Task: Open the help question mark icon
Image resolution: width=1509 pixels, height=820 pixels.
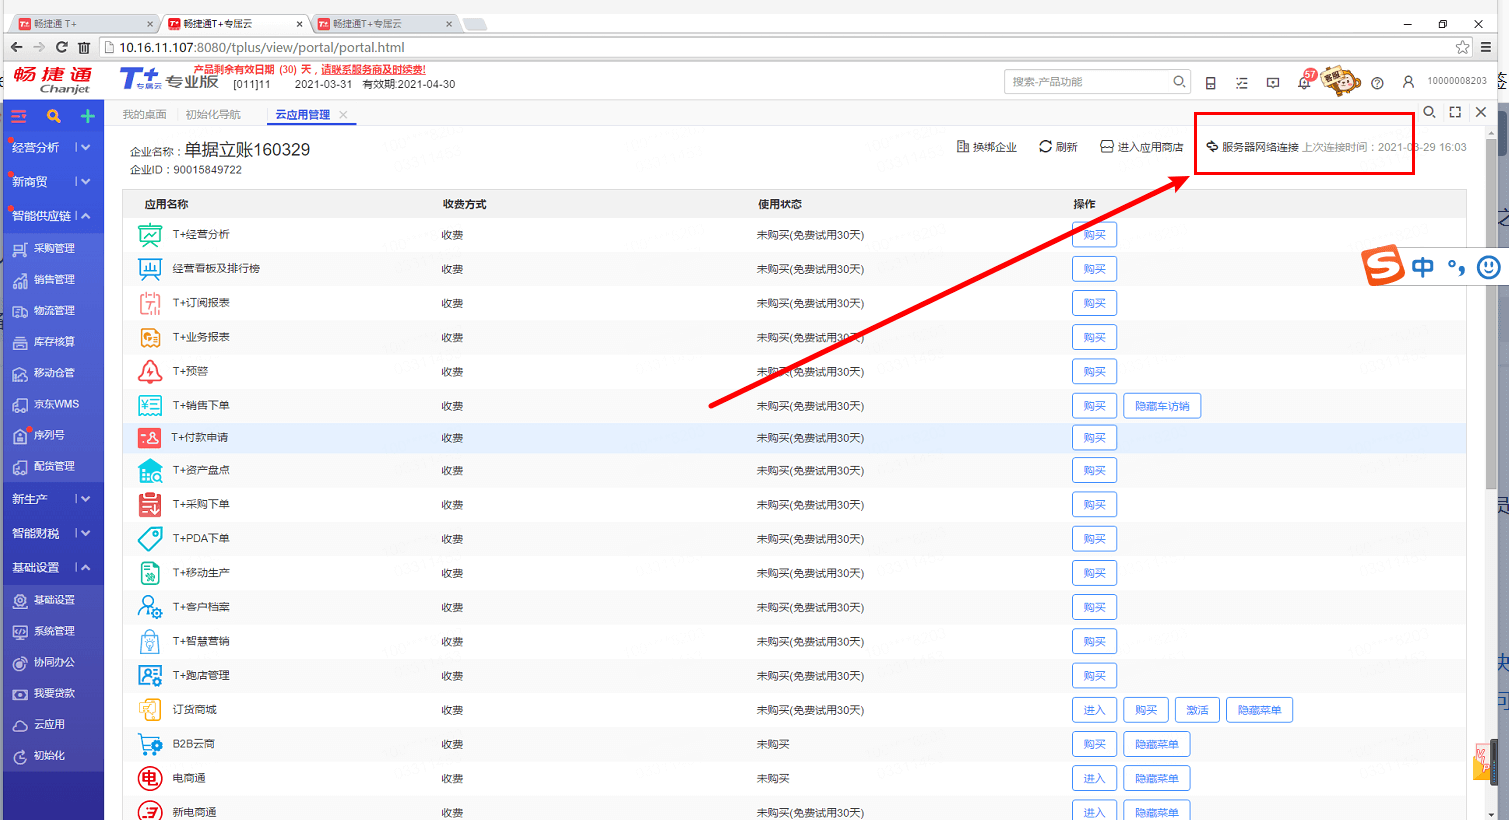Action: tap(1377, 83)
